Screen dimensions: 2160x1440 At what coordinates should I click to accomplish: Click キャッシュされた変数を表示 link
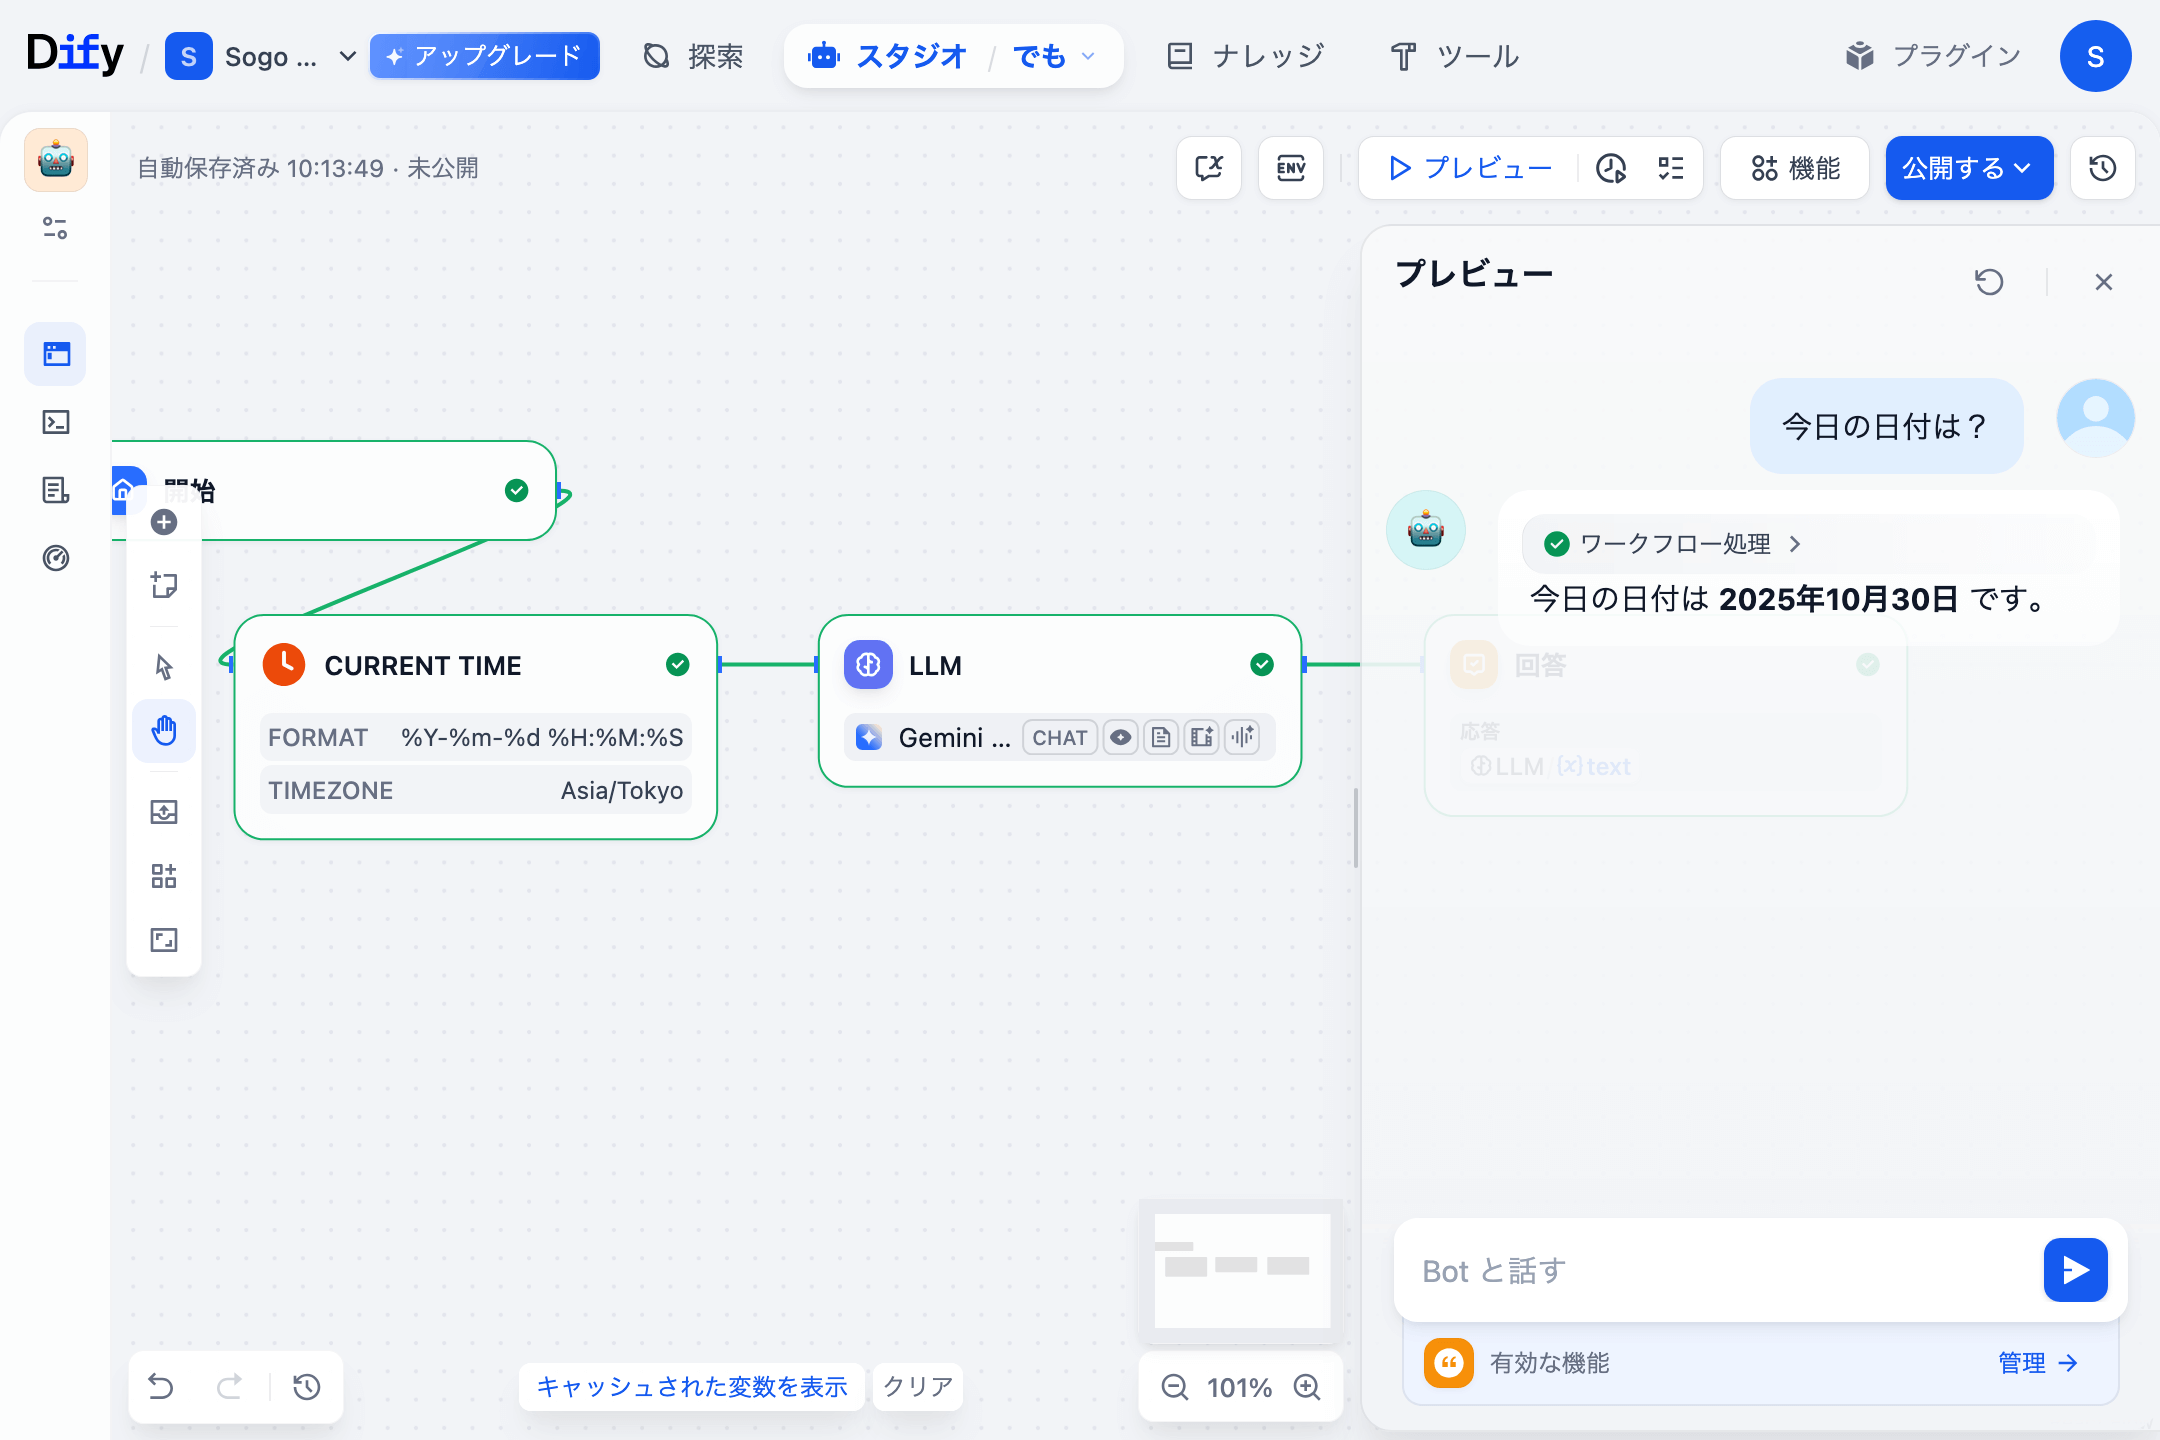click(692, 1387)
